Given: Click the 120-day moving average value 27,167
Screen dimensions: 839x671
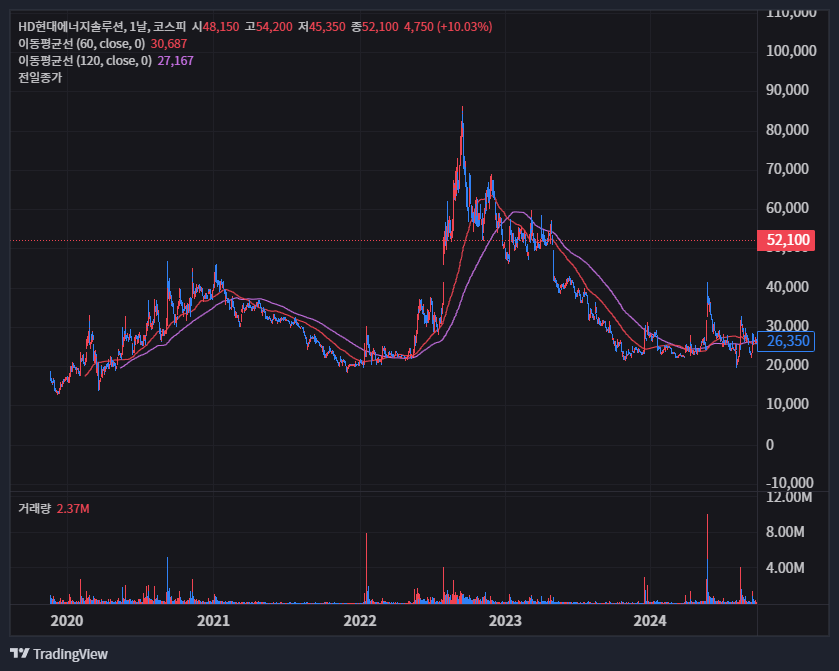Looking at the screenshot, I should (176, 61).
